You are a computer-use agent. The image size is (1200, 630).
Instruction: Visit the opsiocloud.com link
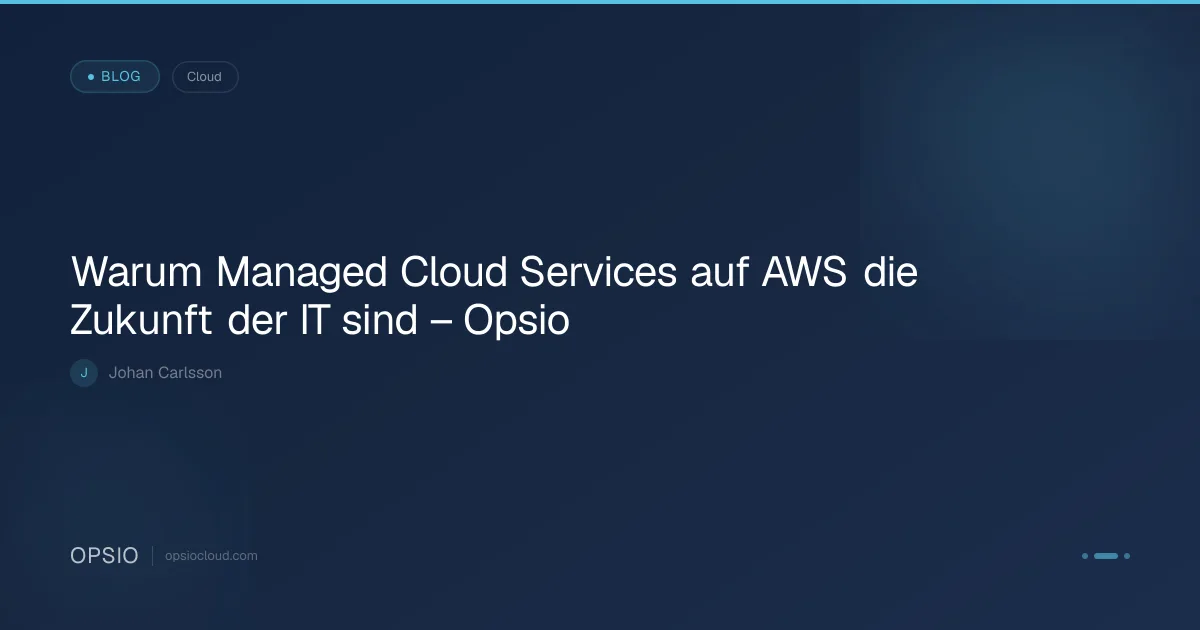(x=211, y=556)
